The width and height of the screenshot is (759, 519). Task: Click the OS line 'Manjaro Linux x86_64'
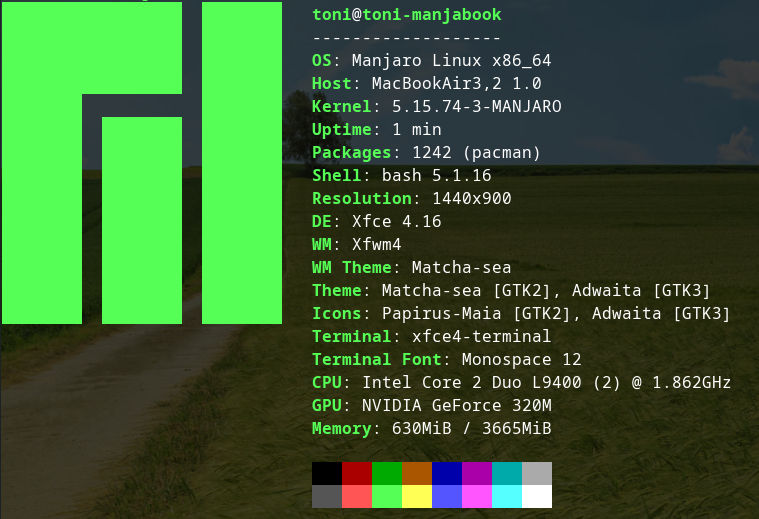451,61
